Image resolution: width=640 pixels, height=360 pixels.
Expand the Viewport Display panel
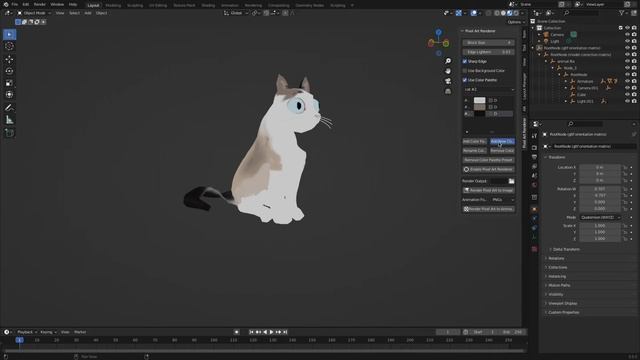click(562, 303)
